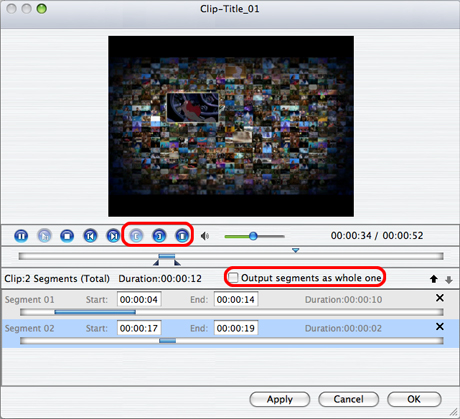Jump to the previous frame button
The width and height of the screenshot is (460, 419).
pos(90,236)
